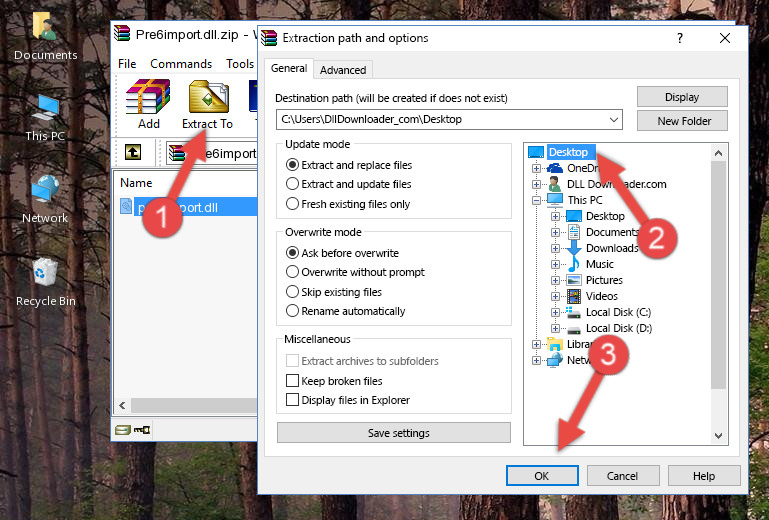The width and height of the screenshot is (769, 520).
Task: Click the Save settings button
Action: click(394, 433)
